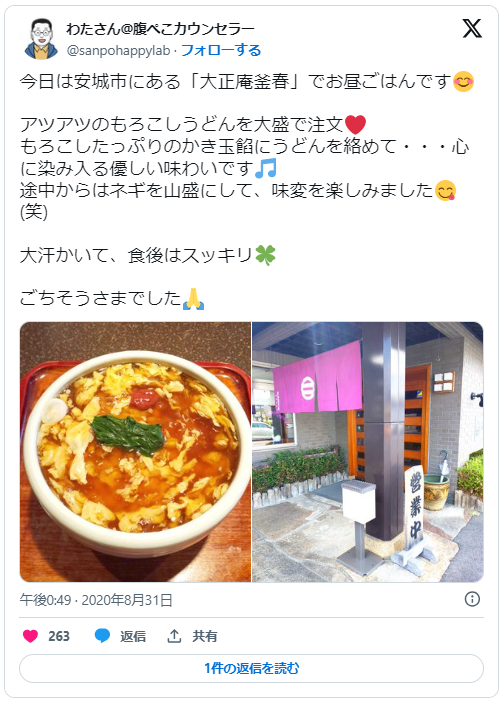Click the pink heart like icon

click(x=30, y=636)
